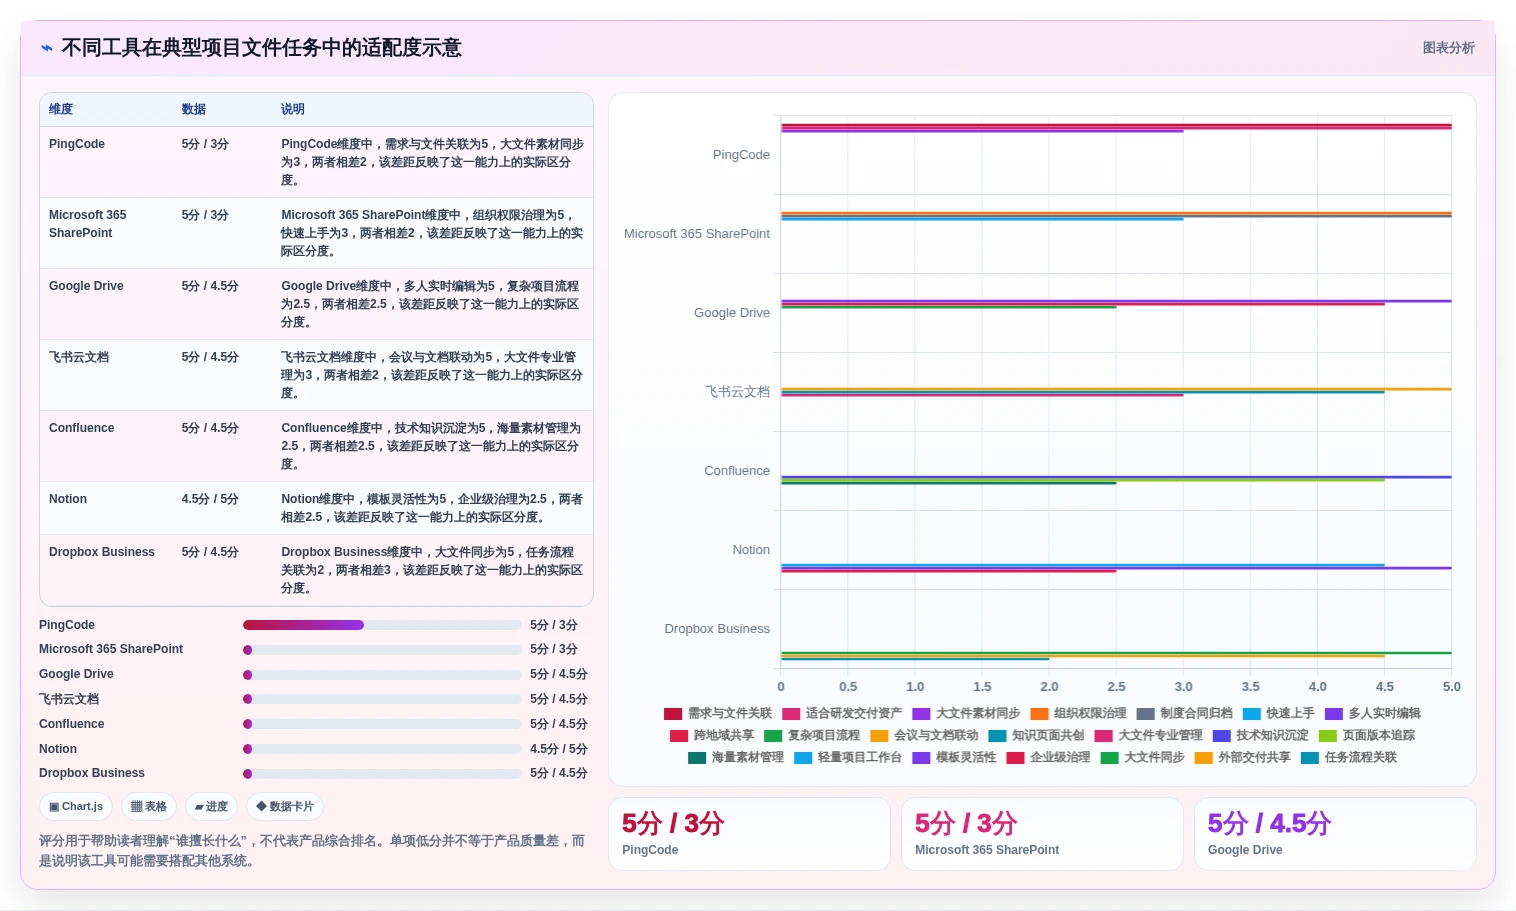
Task: Click the blue icon beside the chart title
Action: [46, 48]
